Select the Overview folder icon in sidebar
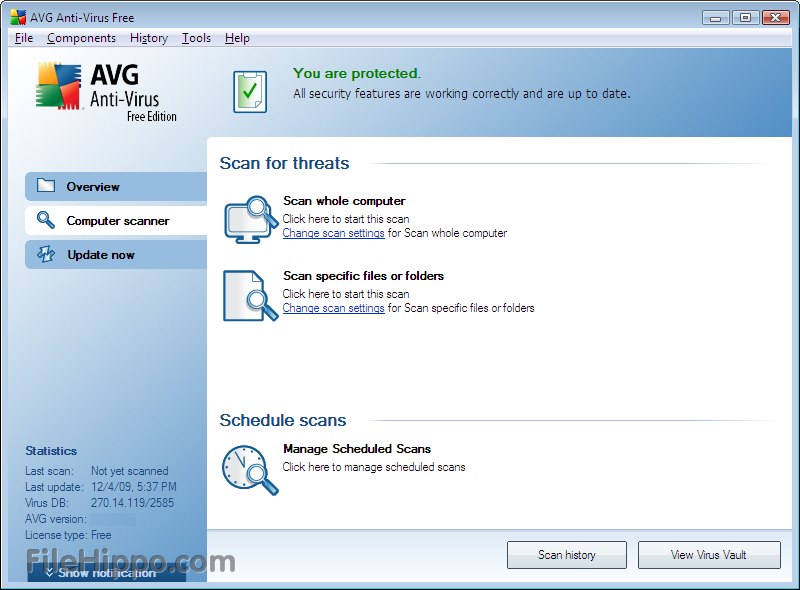 46,186
